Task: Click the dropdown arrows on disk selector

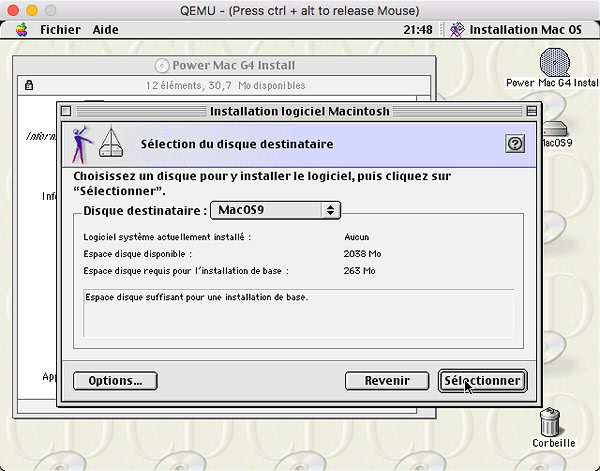Action: 330,210
